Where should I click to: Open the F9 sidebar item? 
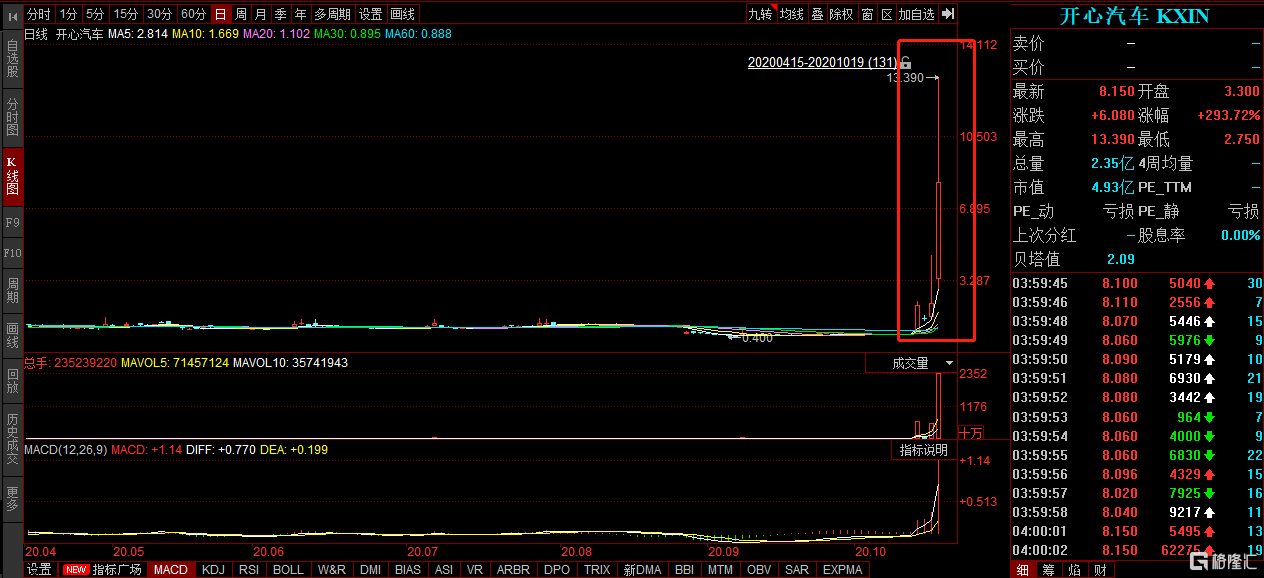[x=12, y=222]
